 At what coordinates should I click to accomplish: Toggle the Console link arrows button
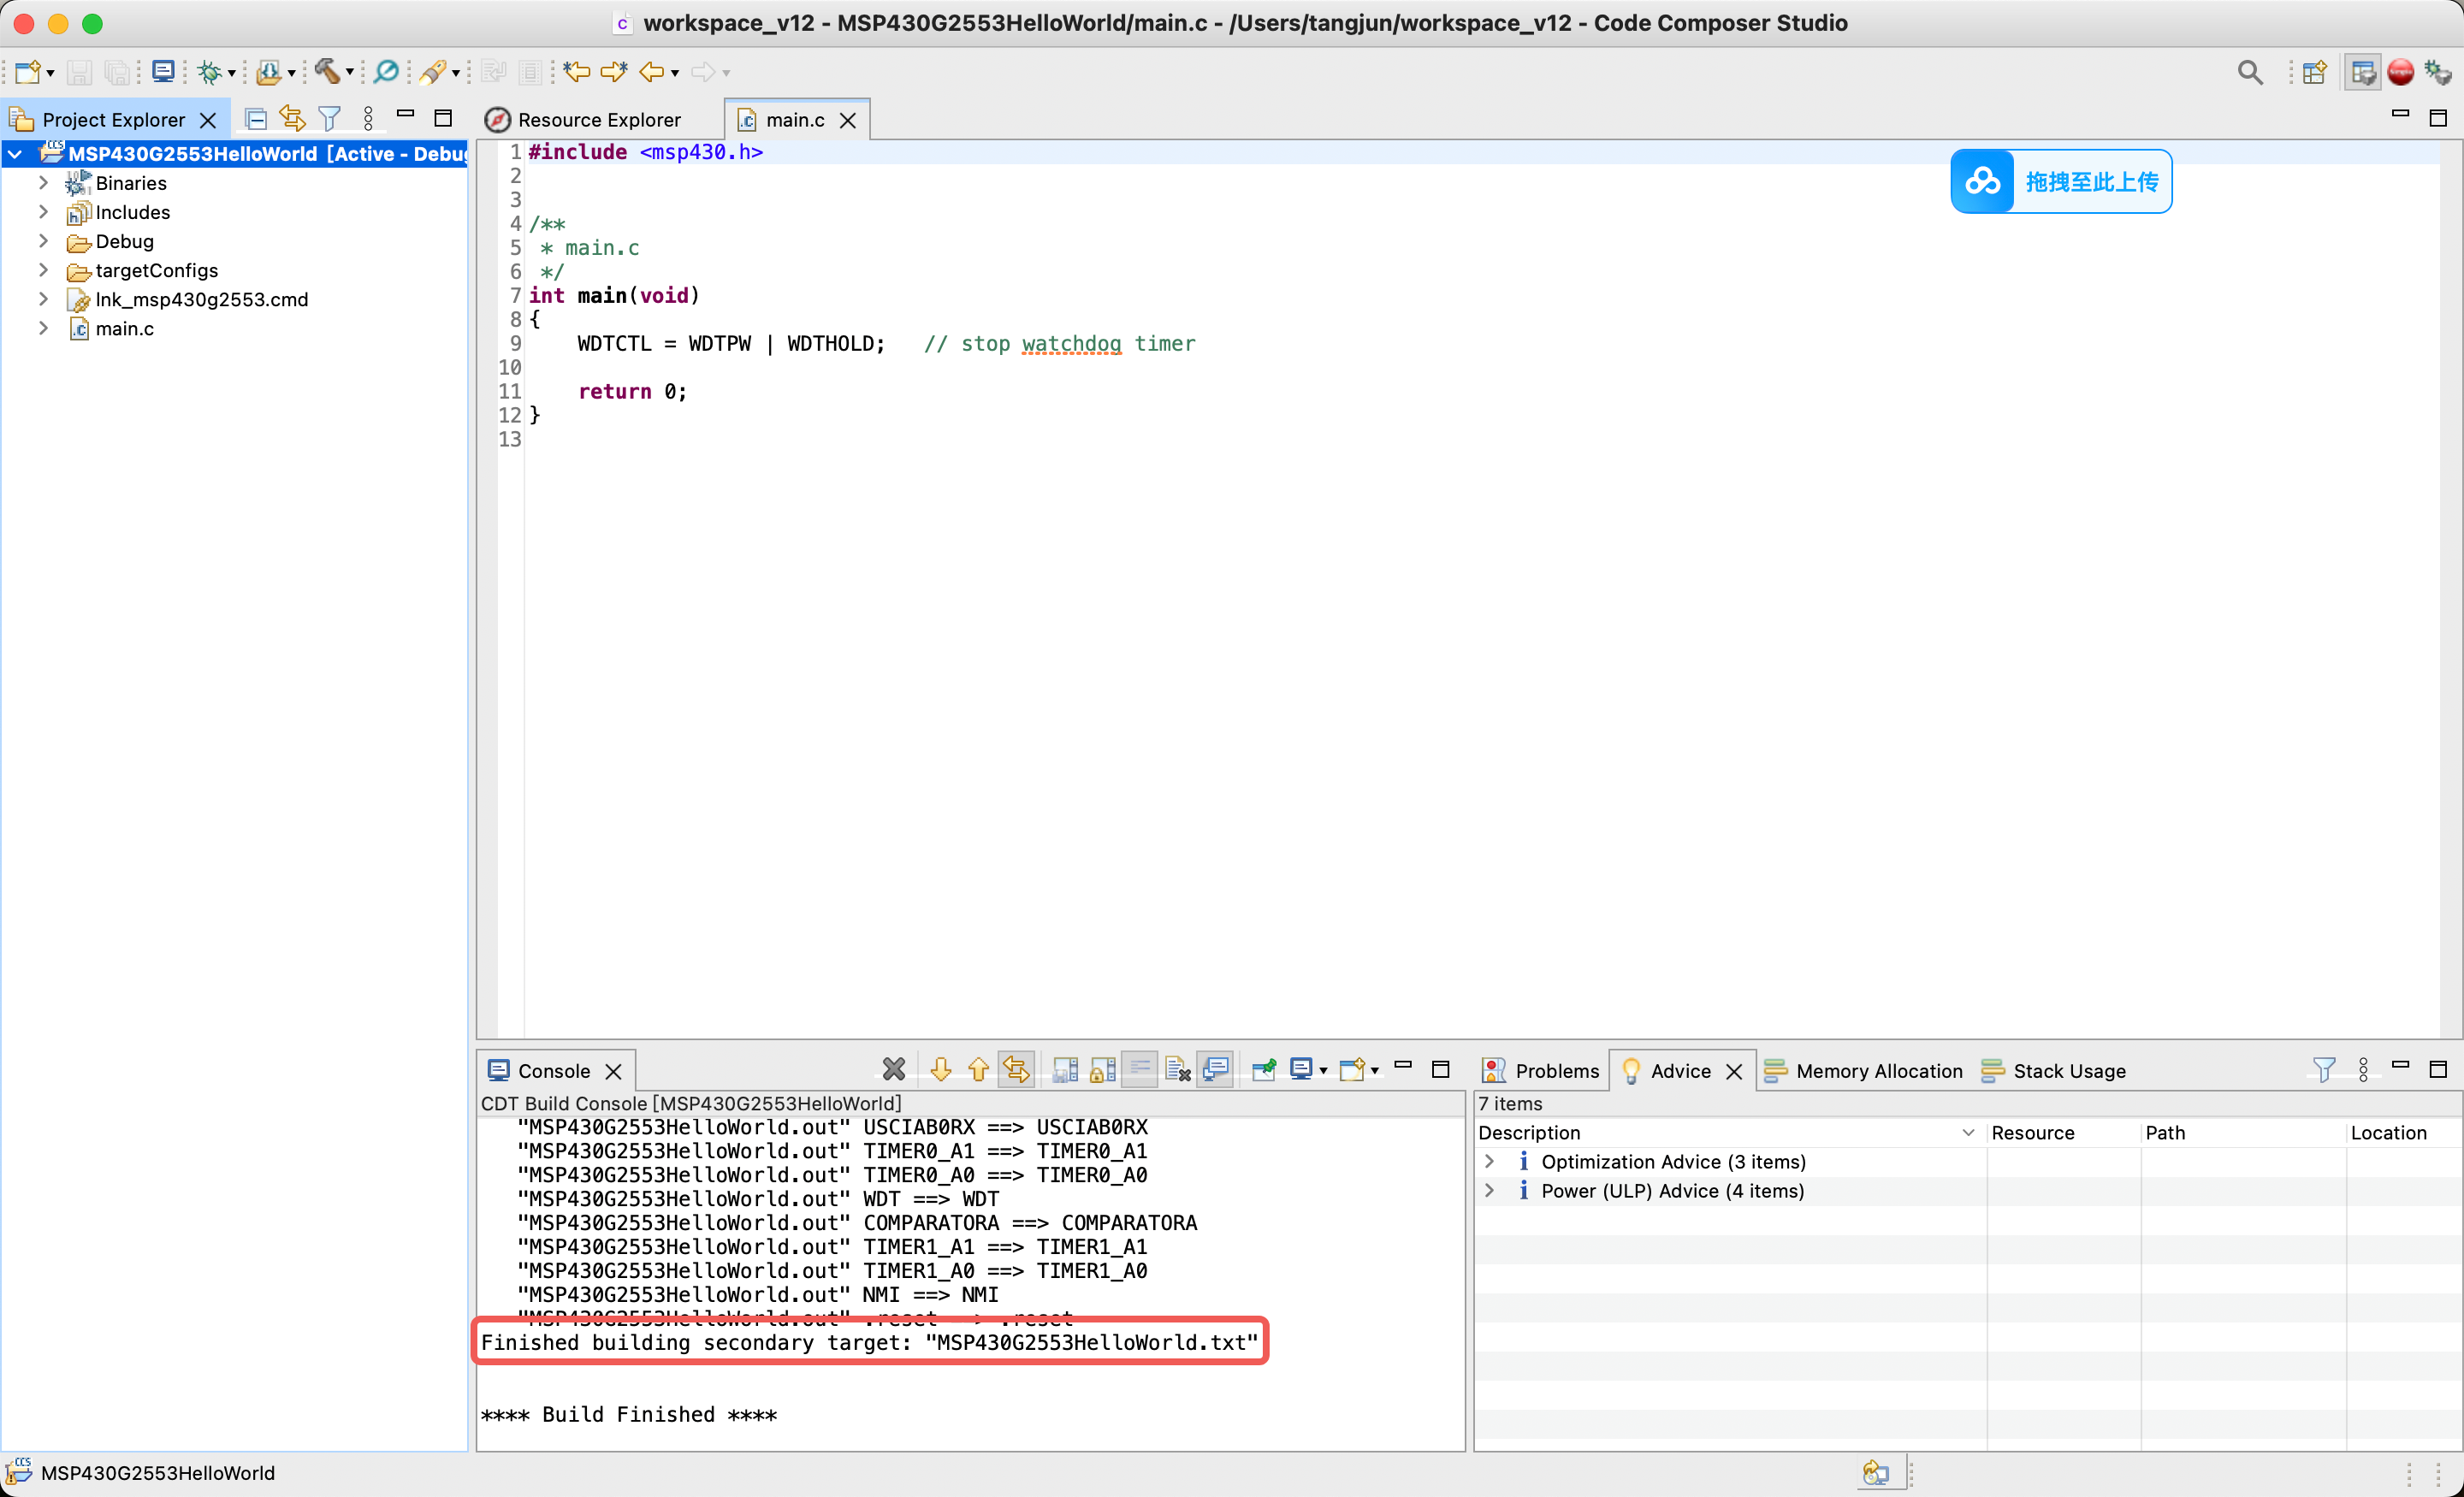[1016, 1070]
